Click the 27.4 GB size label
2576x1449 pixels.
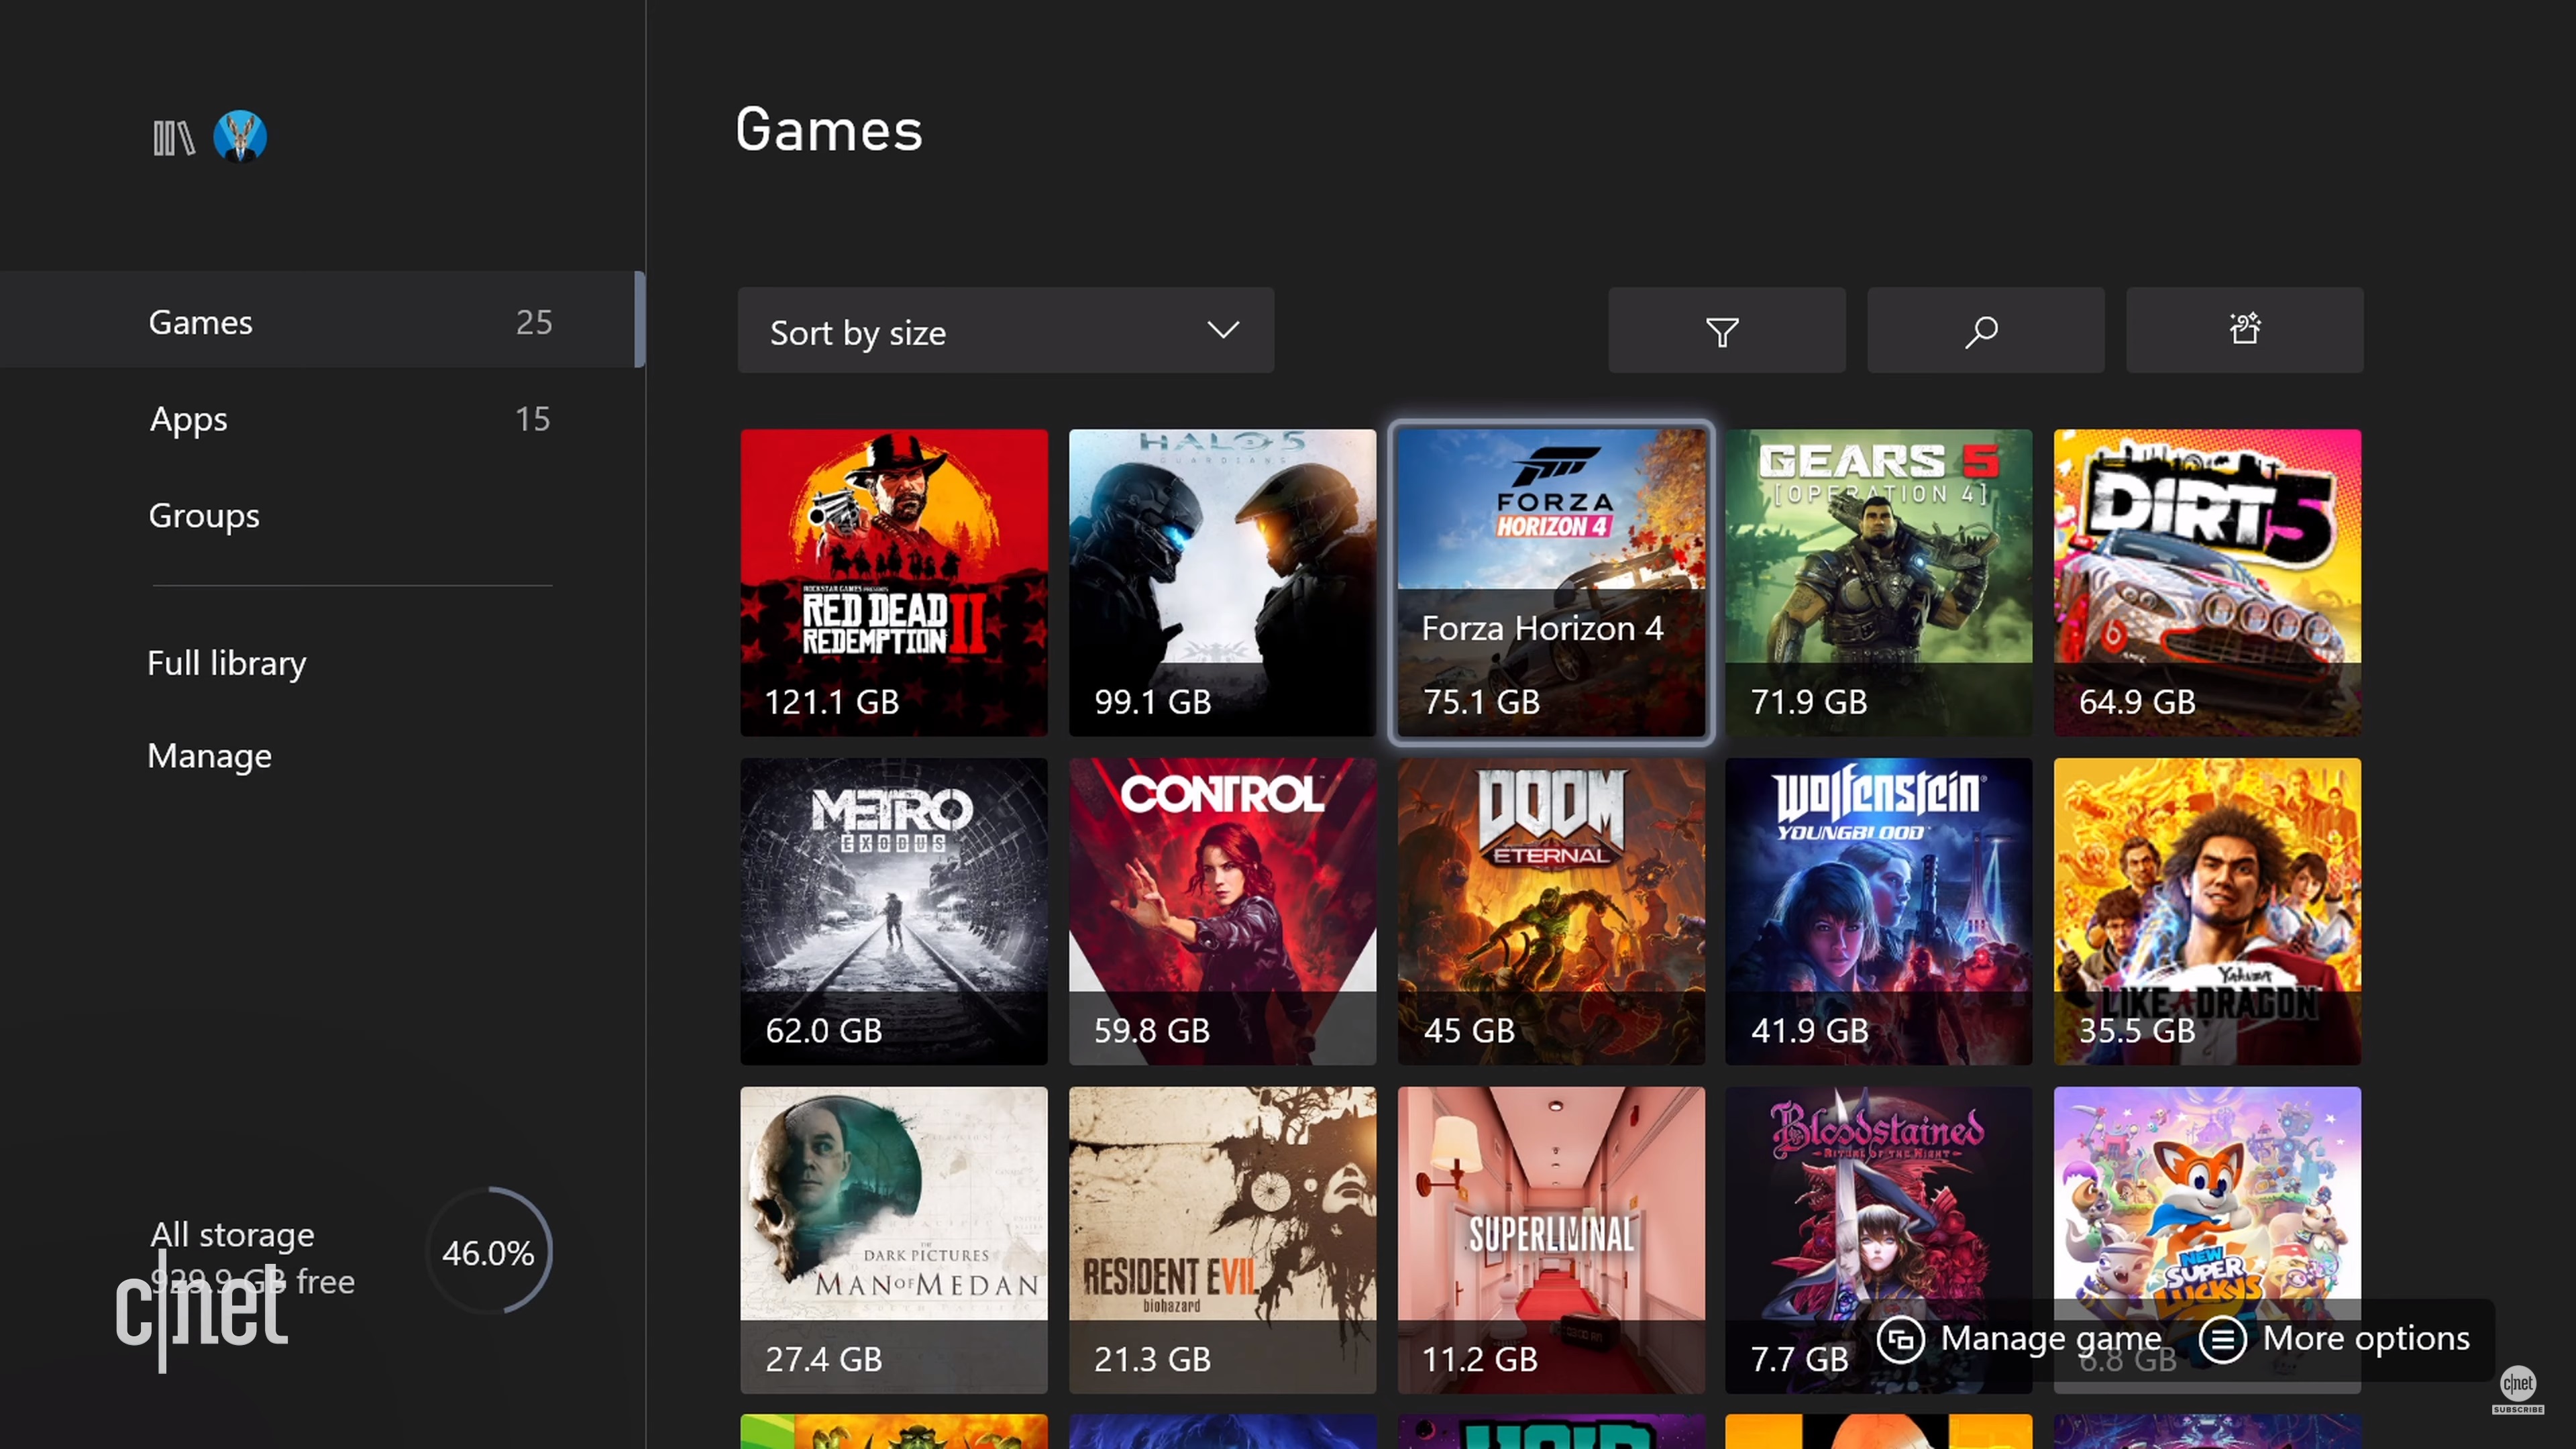pos(824,1359)
